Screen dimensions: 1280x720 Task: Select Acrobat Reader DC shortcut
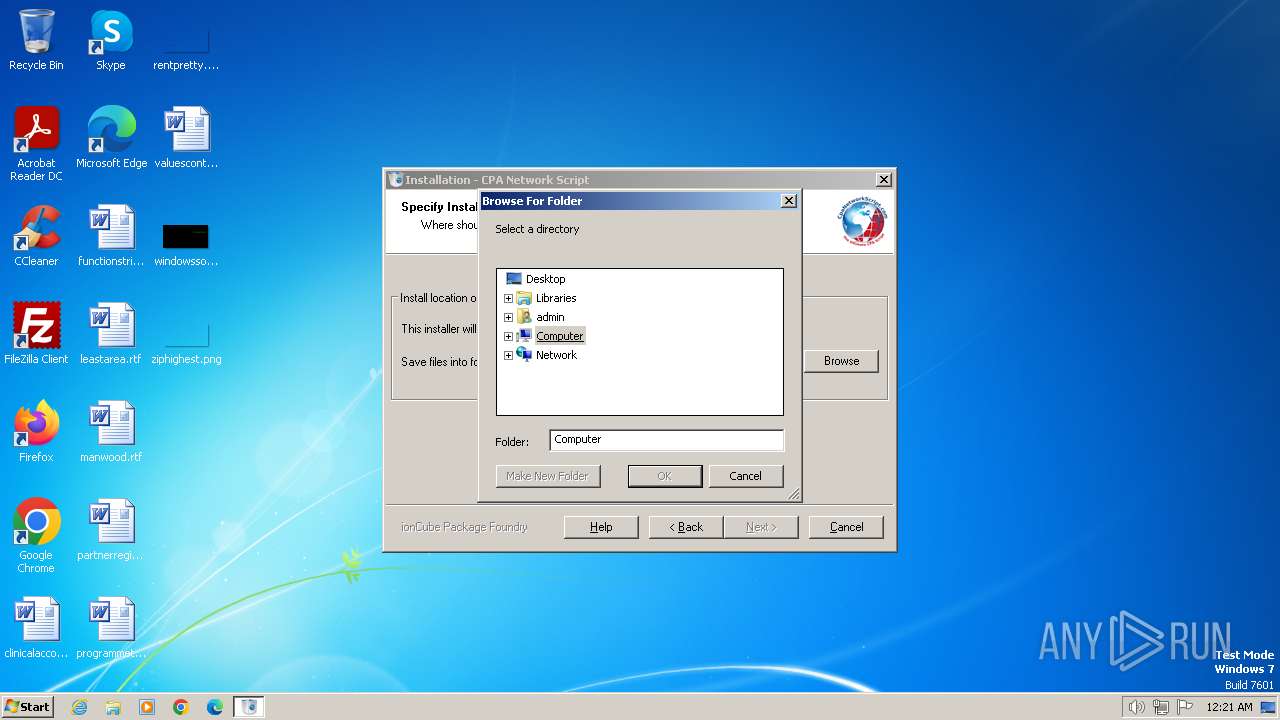[36, 145]
